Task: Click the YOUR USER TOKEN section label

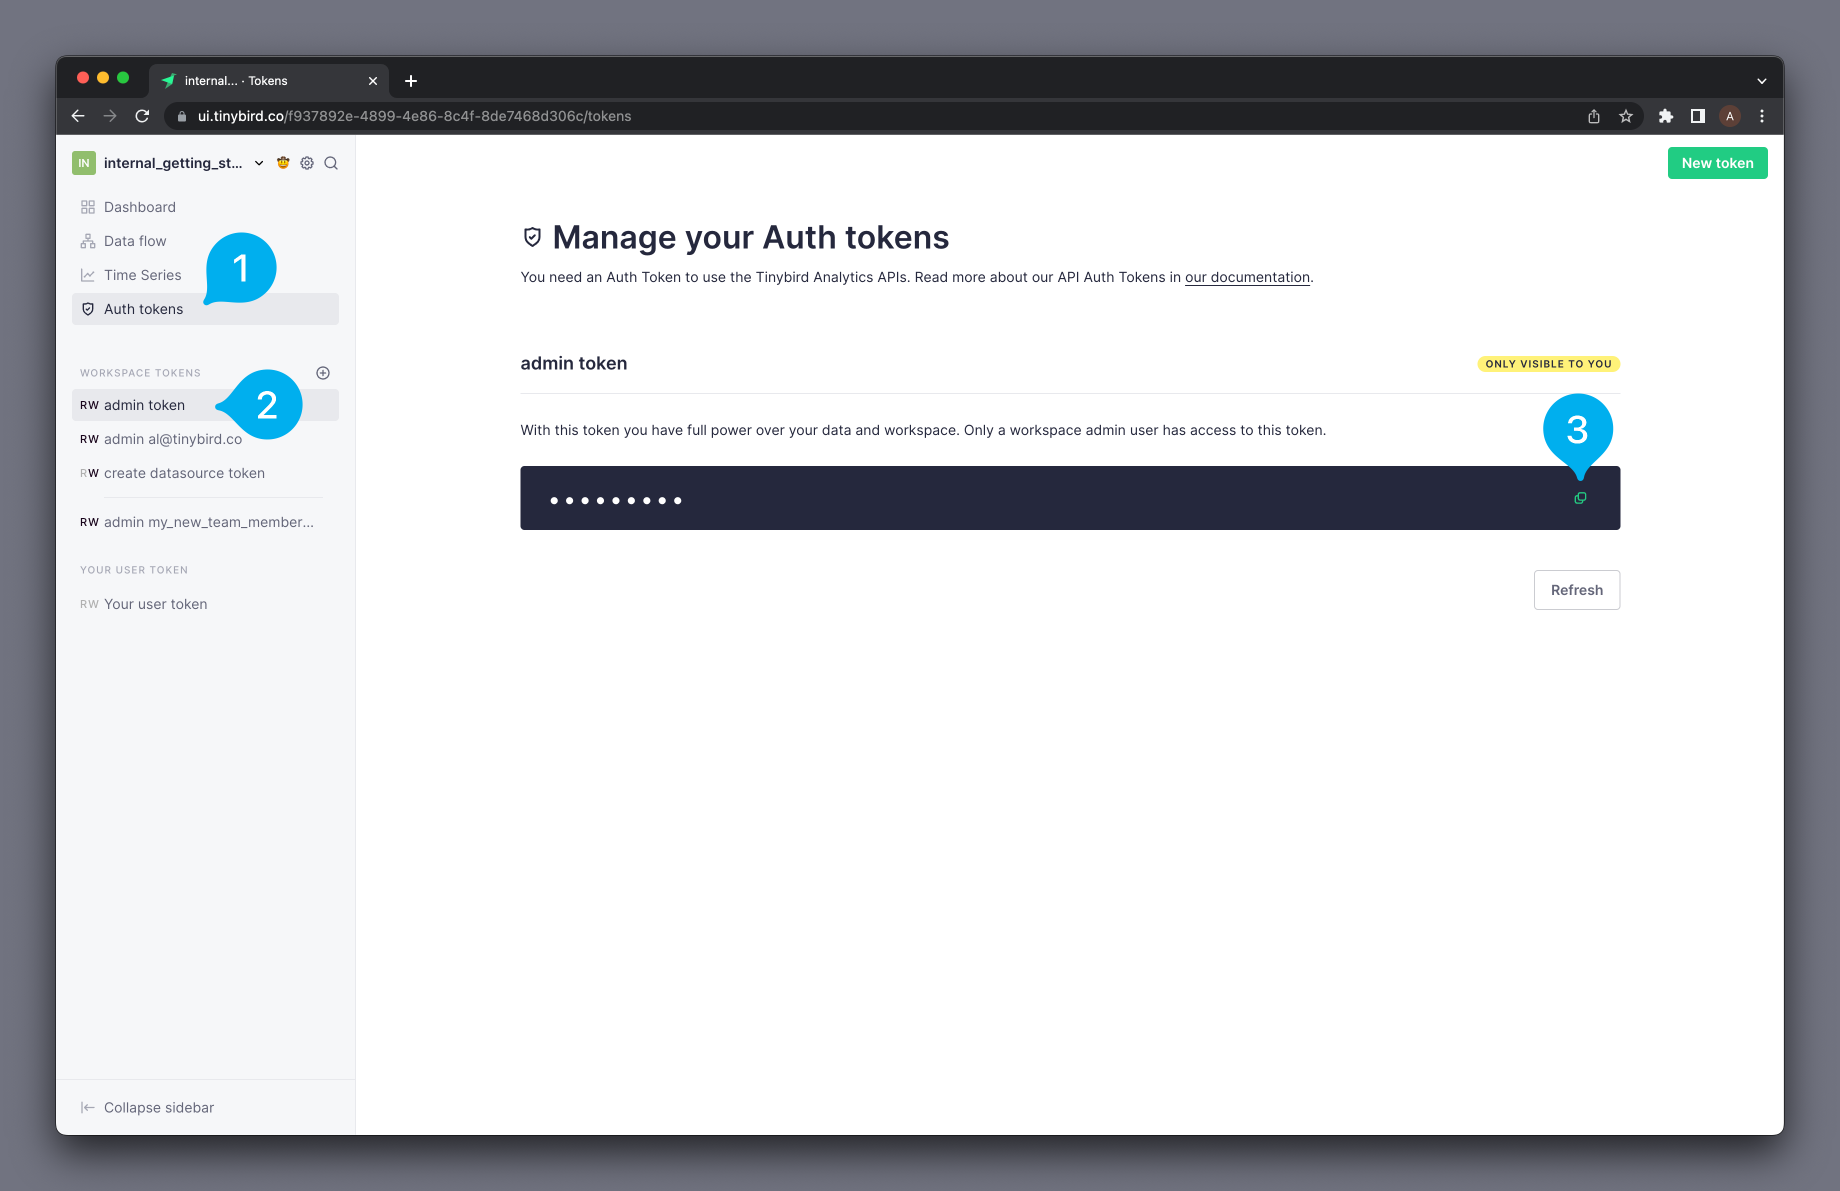Action: pos(134,570)
